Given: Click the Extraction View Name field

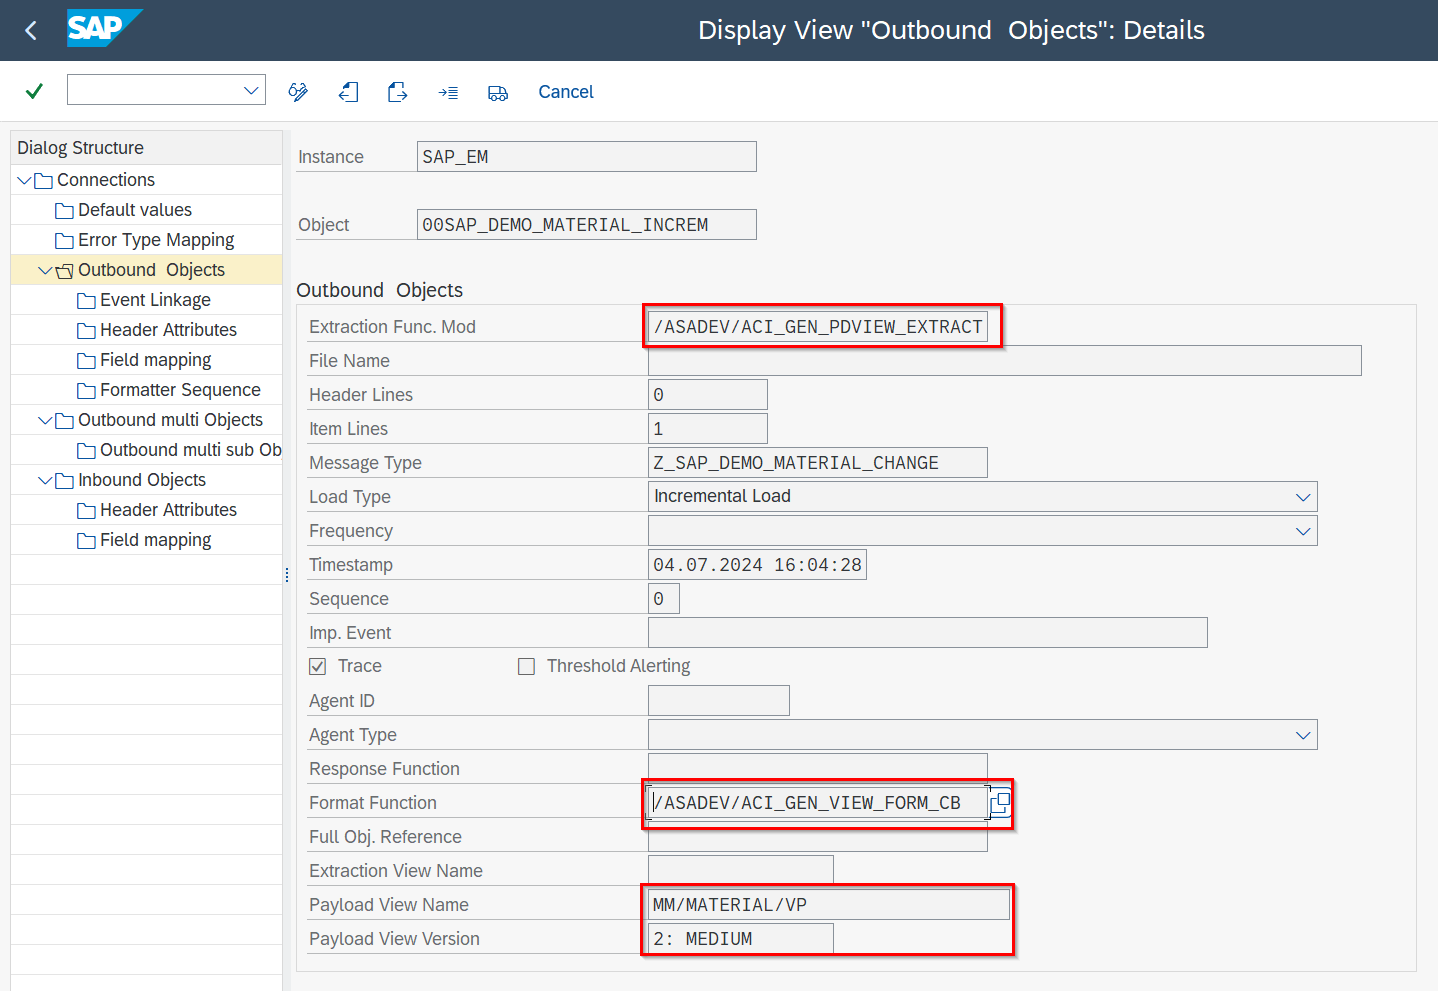Looking at the screenshot, I should pyautogui.click(x=741, y=869).
